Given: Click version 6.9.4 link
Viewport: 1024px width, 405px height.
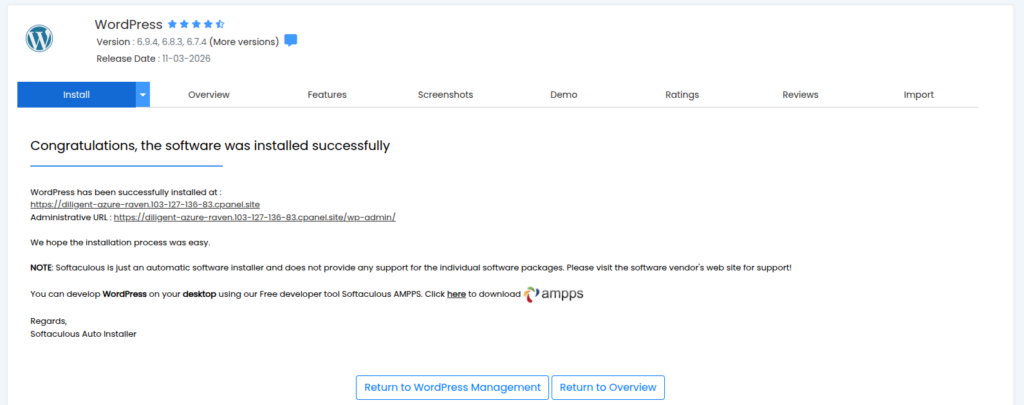Looking at the screenshot, I should click(147, 42).
